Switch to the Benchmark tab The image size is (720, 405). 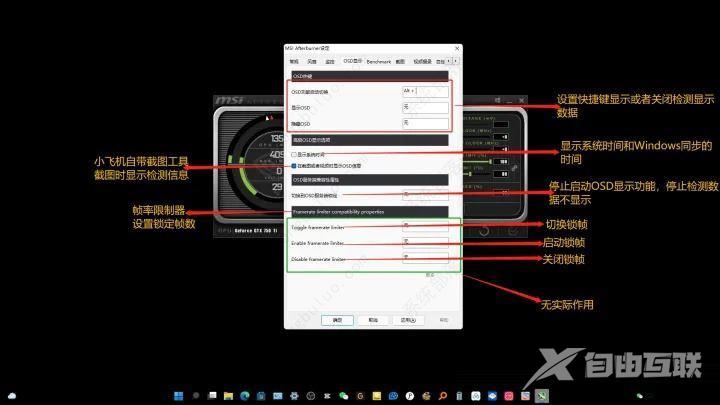[379, 61]
